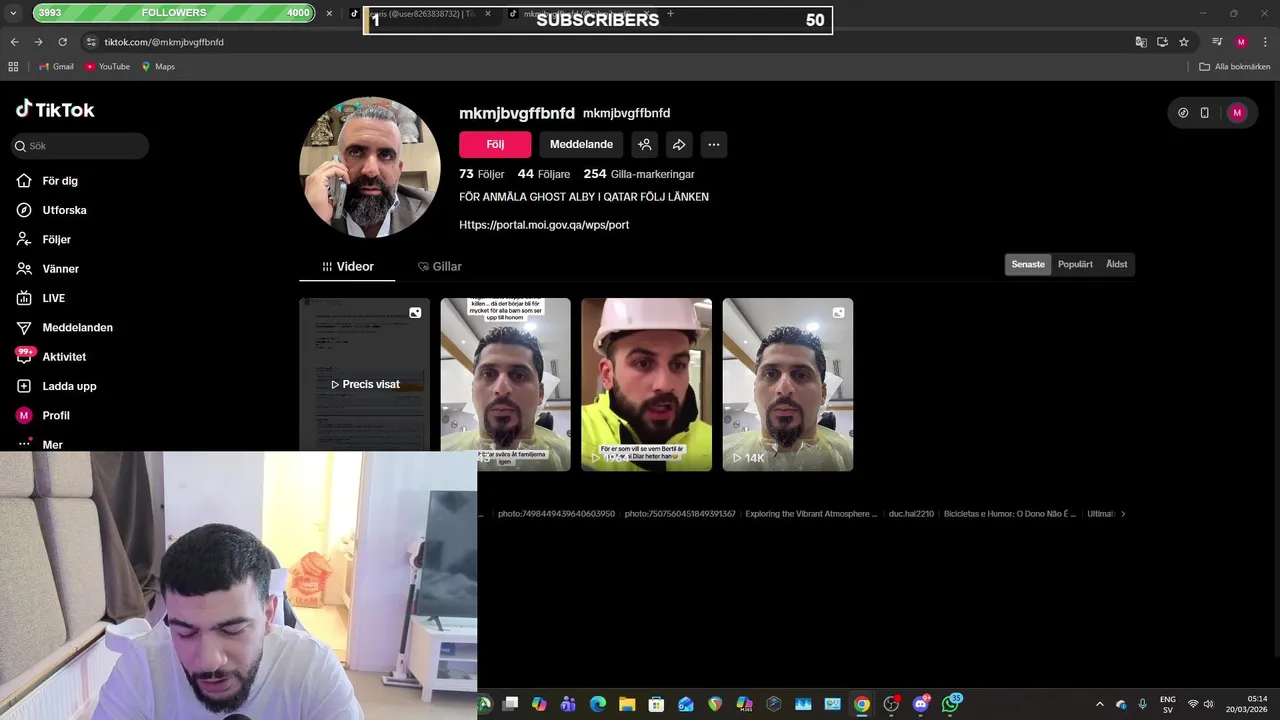Open Microsoft Edge from the taskbar
This screenshot has width=1280, height=720.
pos(598,704)
